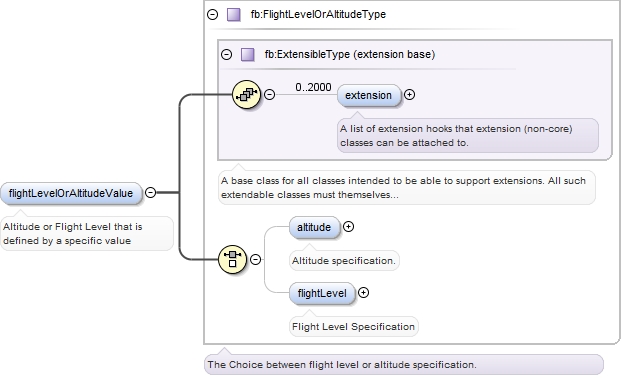Viewport: 622px width, 378px height.
Task: Select the extension element node
Action: tap(369, 96)
